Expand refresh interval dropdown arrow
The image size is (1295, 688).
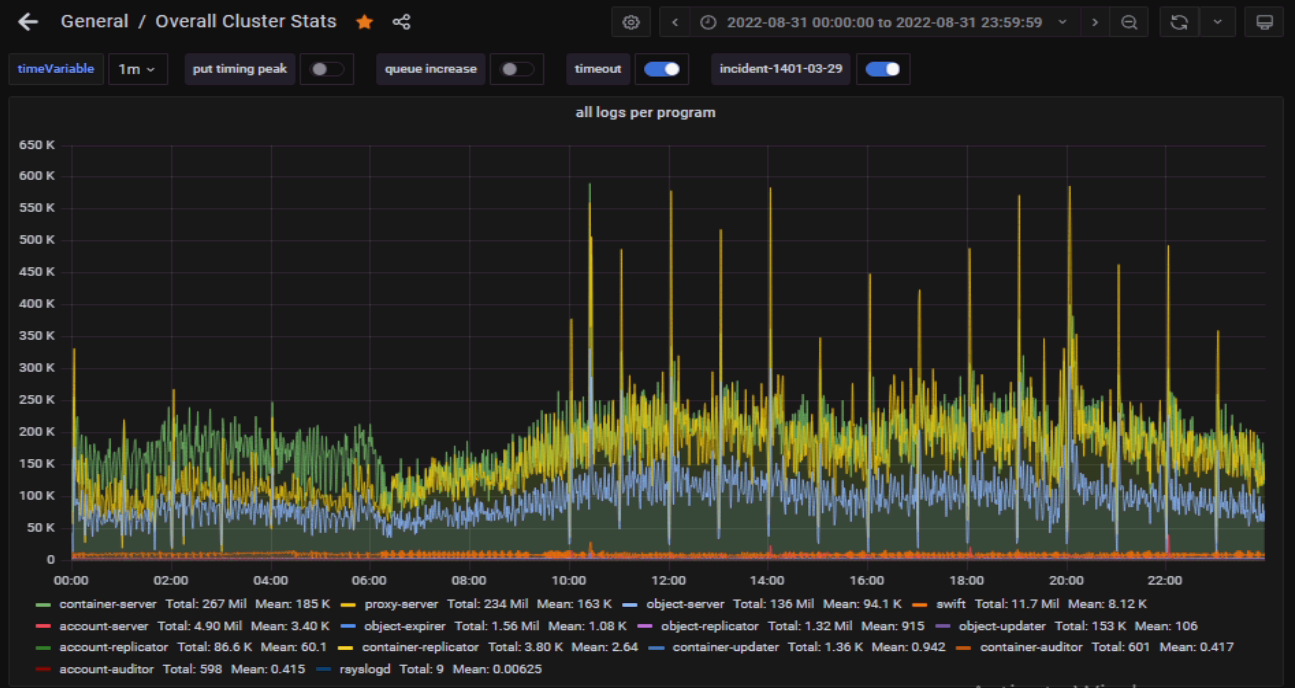coord(1217,22)
